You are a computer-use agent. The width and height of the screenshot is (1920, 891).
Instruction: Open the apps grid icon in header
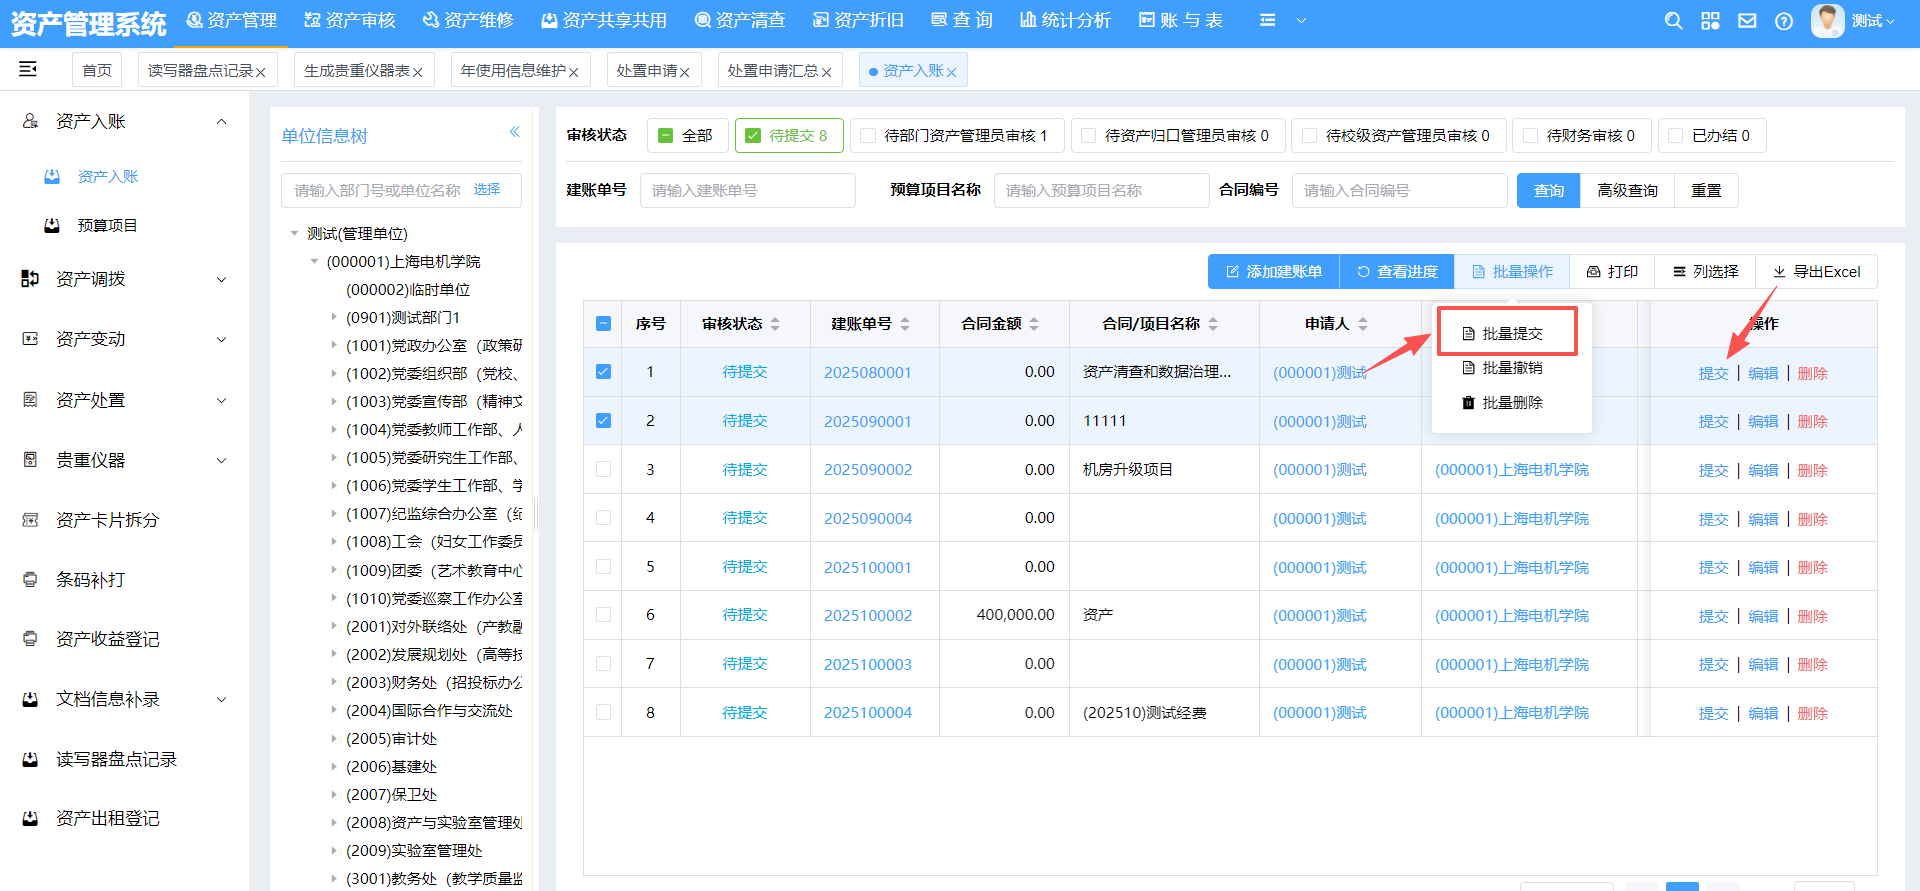point(1710,21)
